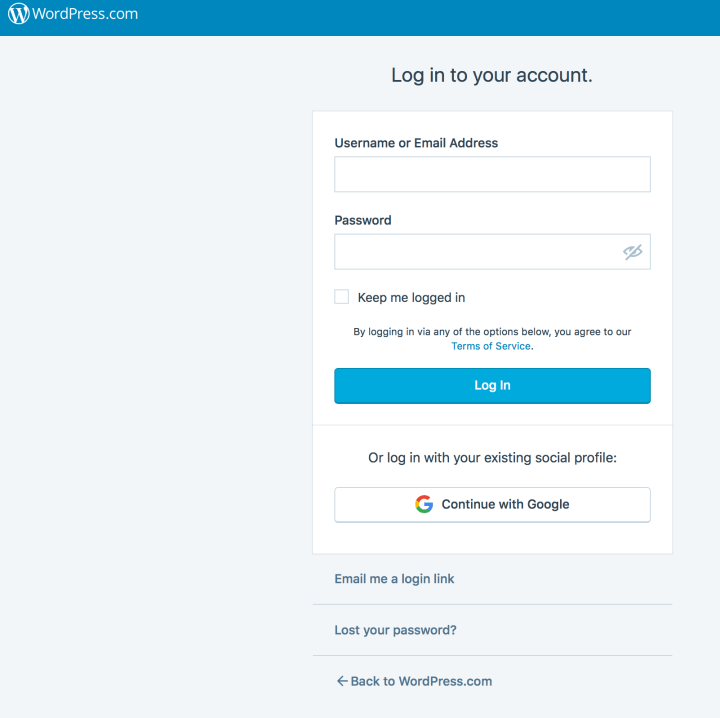Click the Google "G" logo icon
Screen dimensions: 720x718
pos(424,505)
